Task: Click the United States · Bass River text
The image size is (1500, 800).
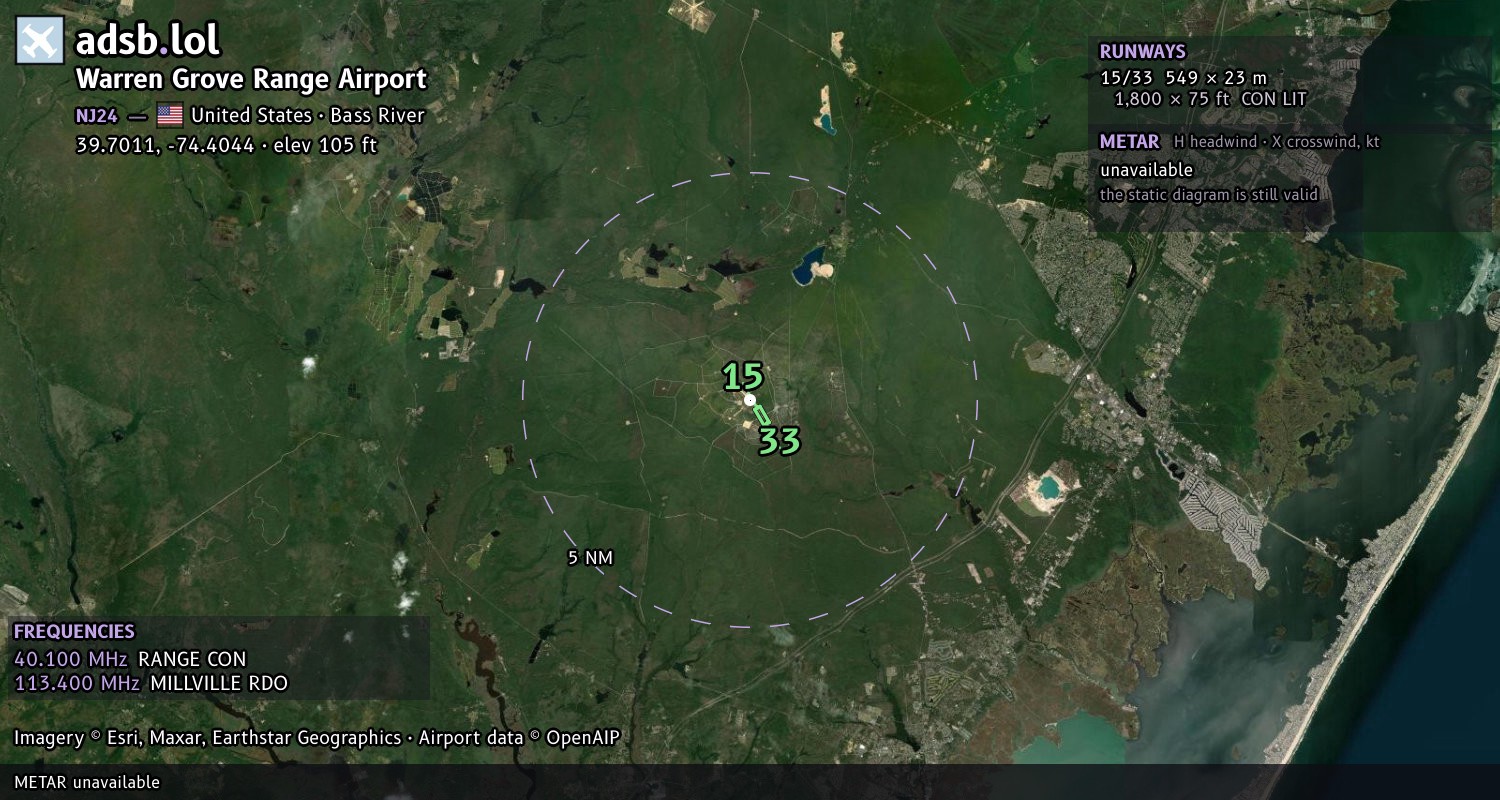Action: 308,115
